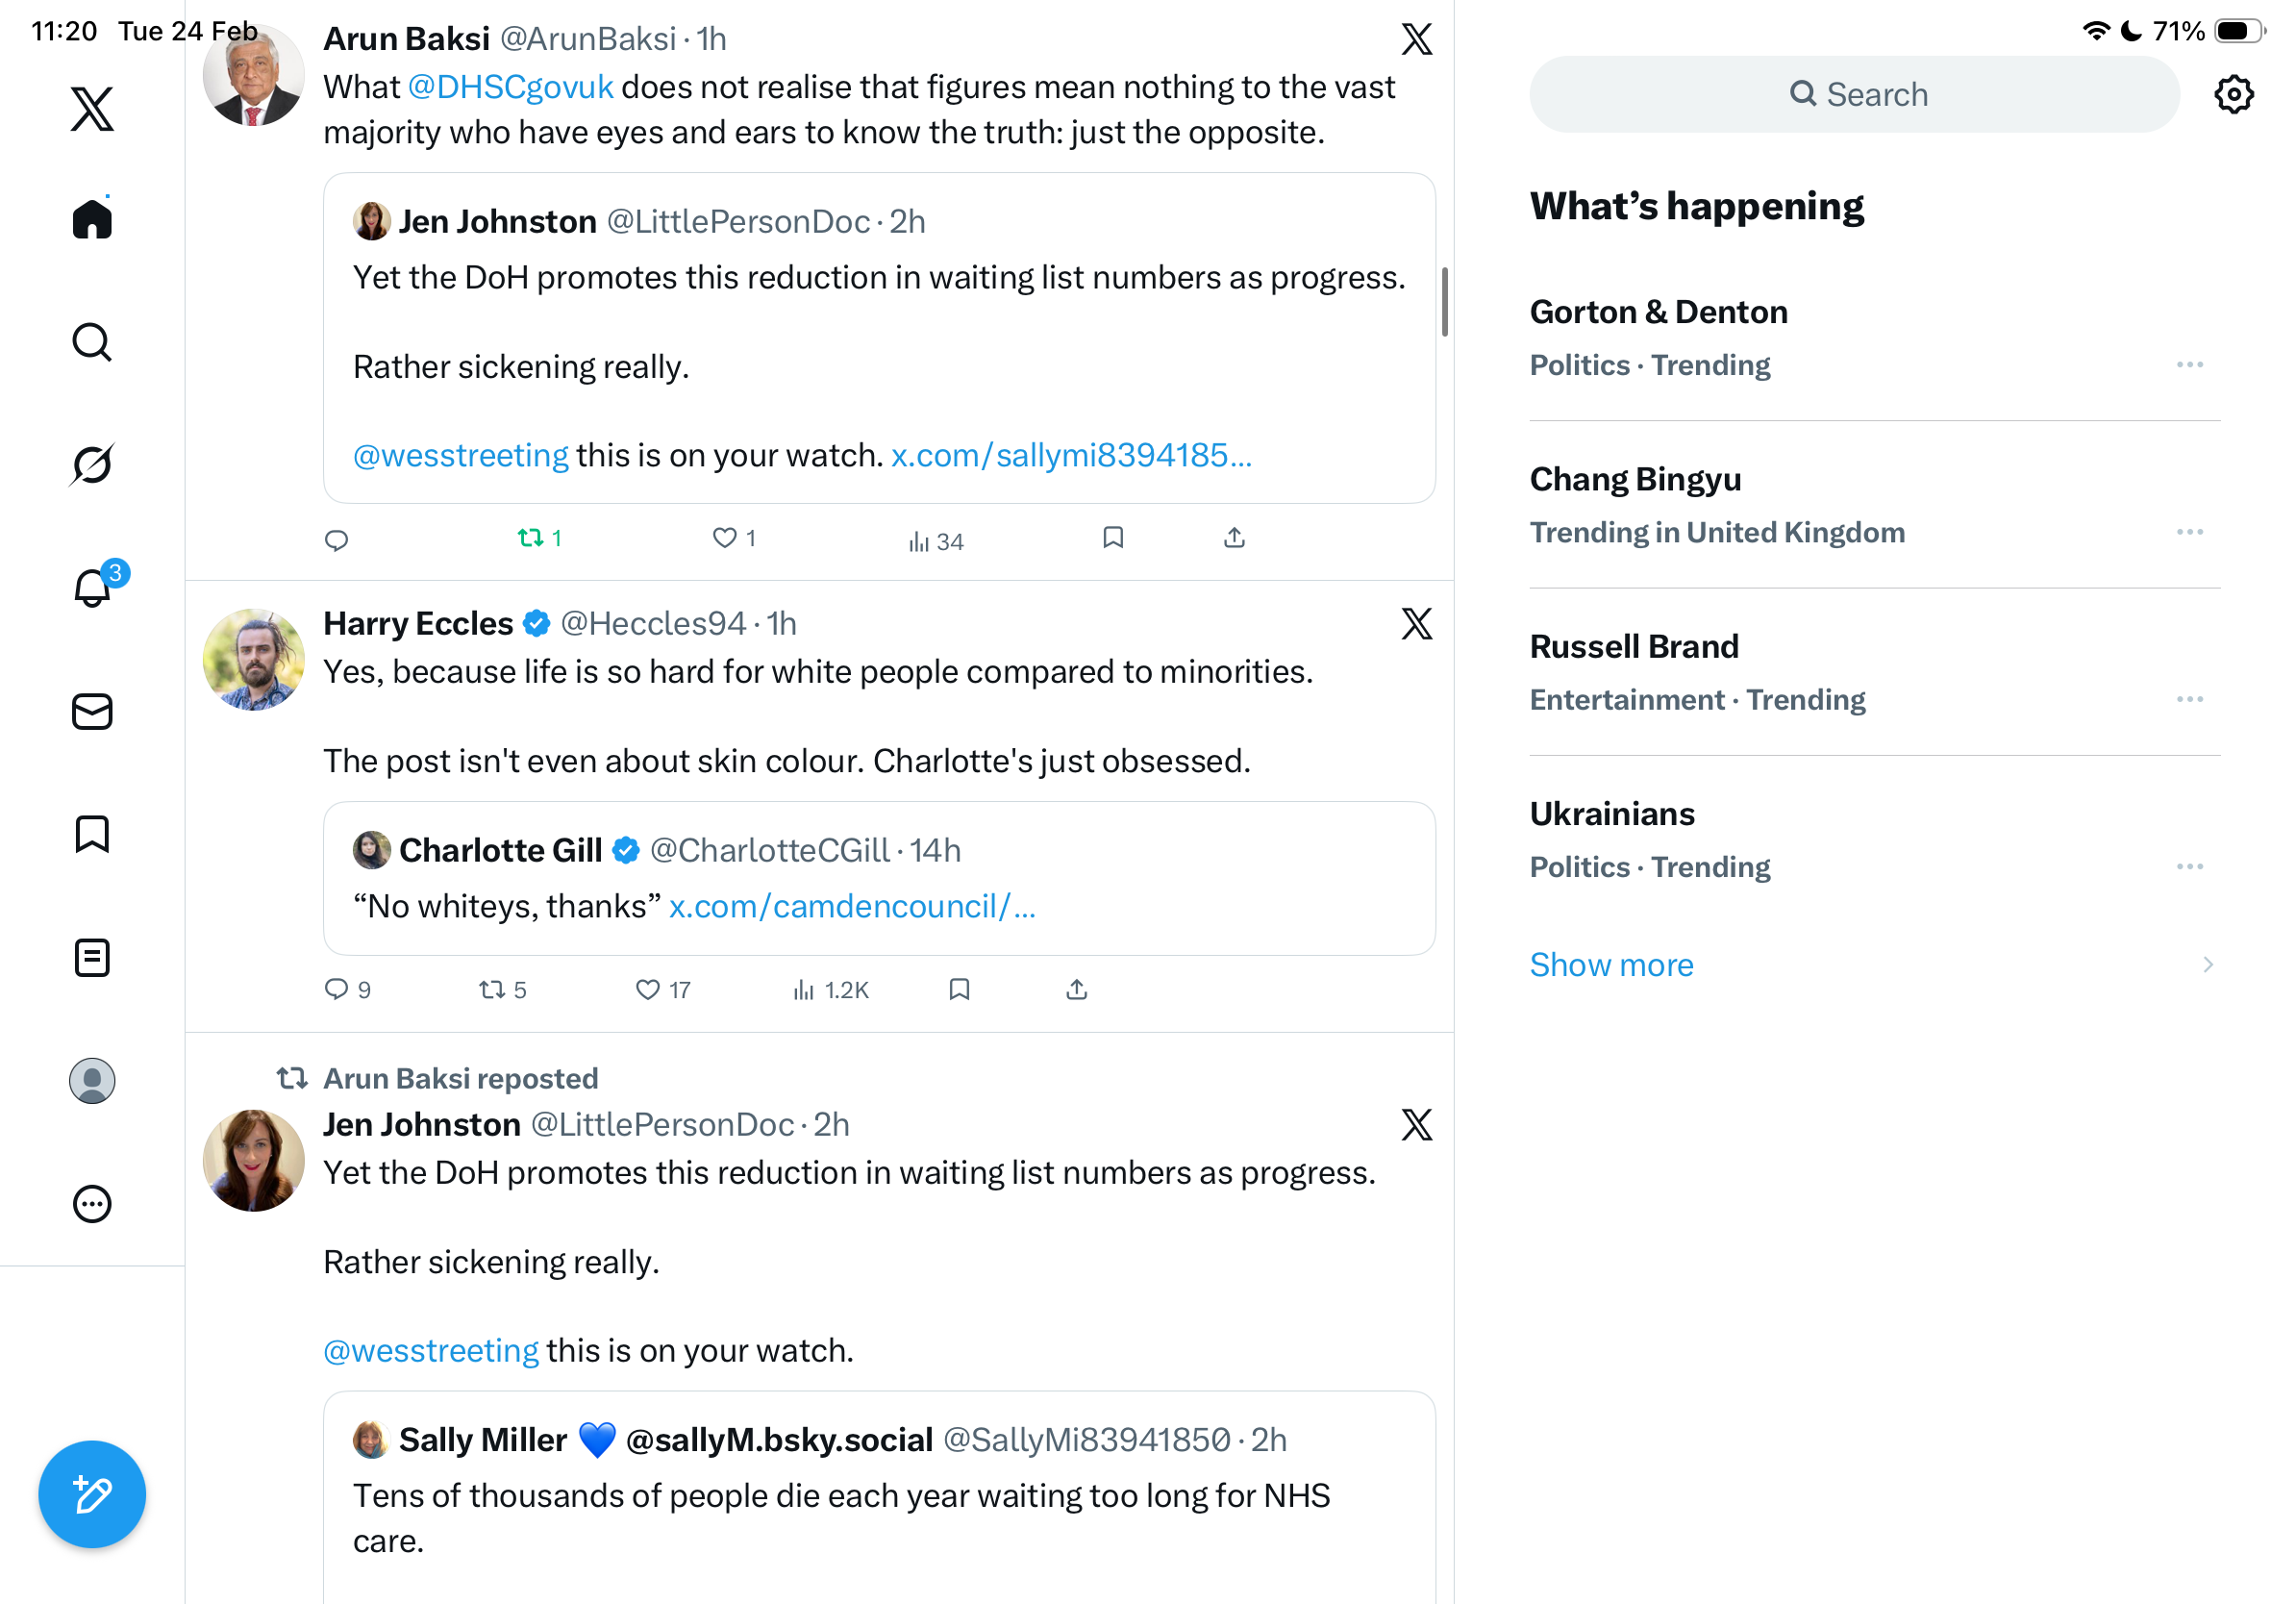The image size is (2296, 1604).
Task: Like Harry Eccles' post
Action: [x=648, y=990]
